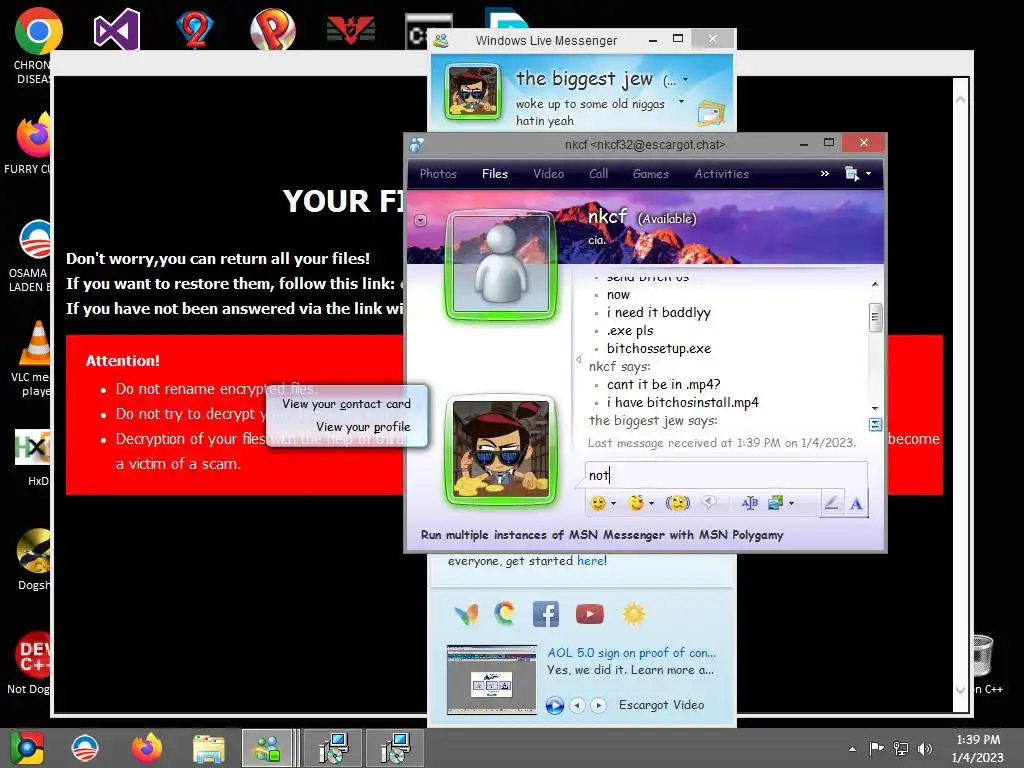The height and width of the screenshot is (768, 1024).
Task: Open the Recycle Bin desktop icon
Action: [x=982, y=655]
